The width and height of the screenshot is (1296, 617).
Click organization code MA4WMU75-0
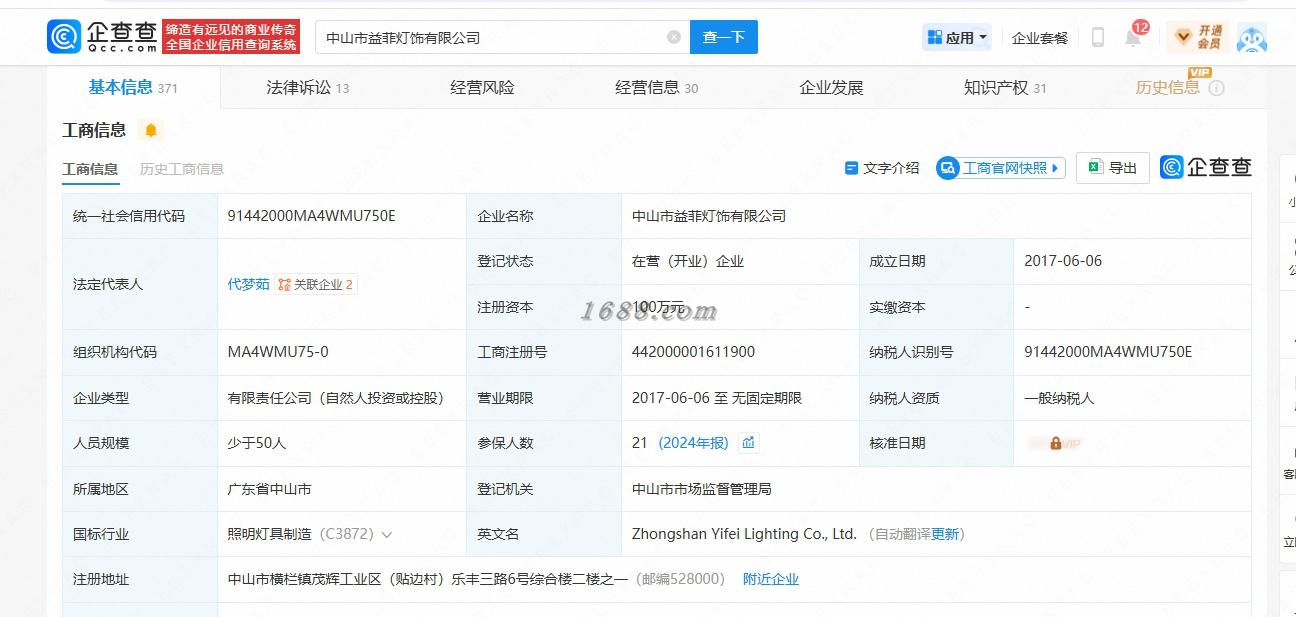click(278, 352)
